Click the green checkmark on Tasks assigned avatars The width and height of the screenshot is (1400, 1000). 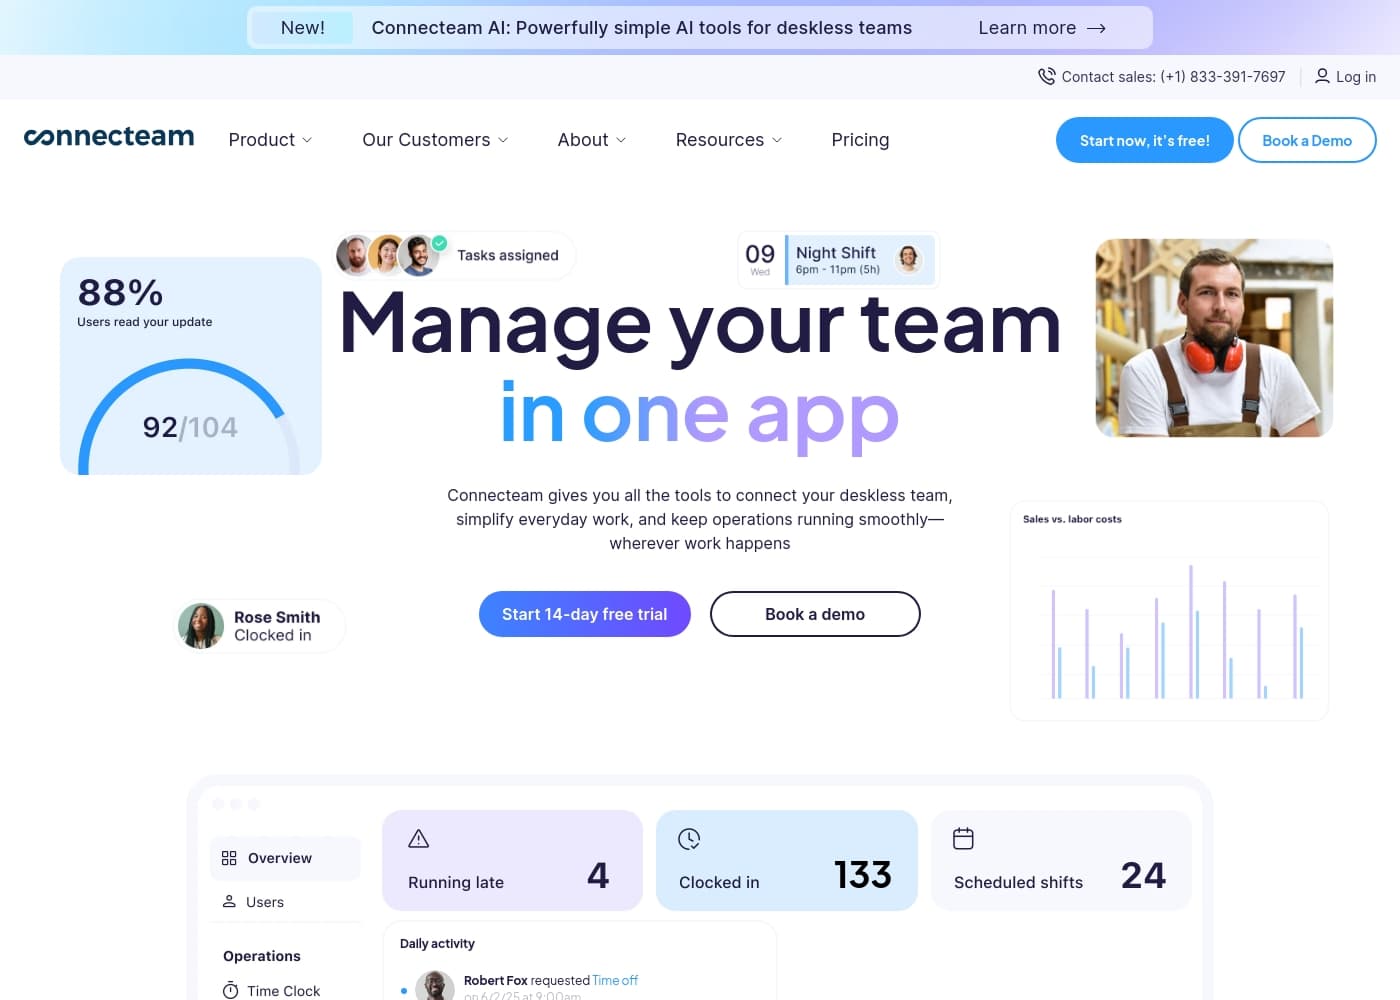[x=439, y=241]
